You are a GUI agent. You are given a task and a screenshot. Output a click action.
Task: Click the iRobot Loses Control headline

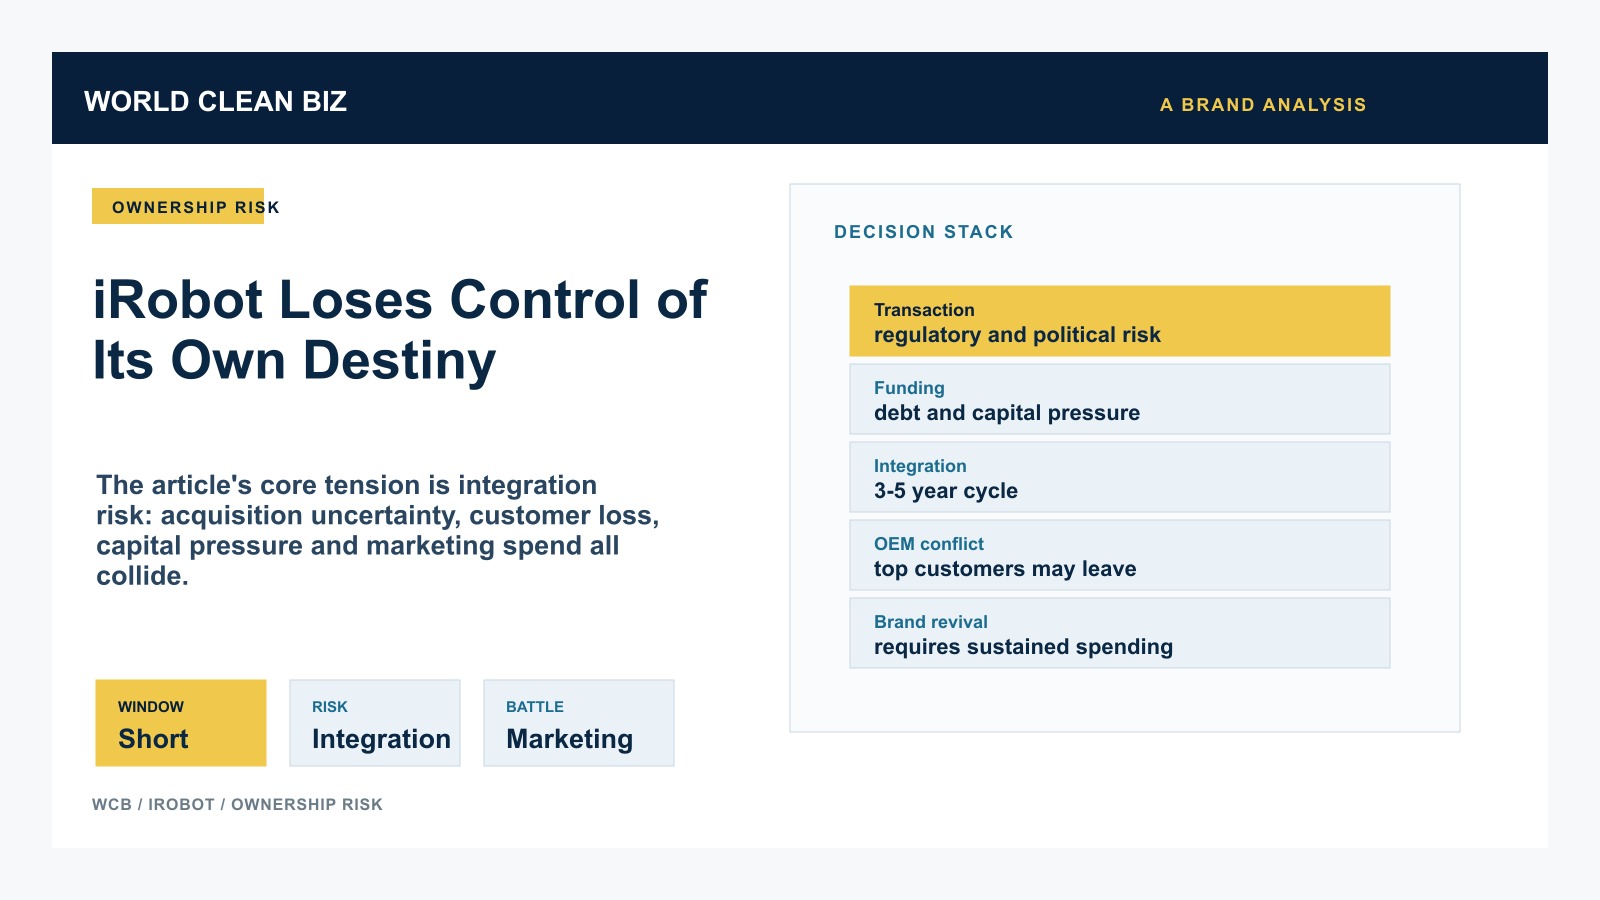click(x=400, y=330)
